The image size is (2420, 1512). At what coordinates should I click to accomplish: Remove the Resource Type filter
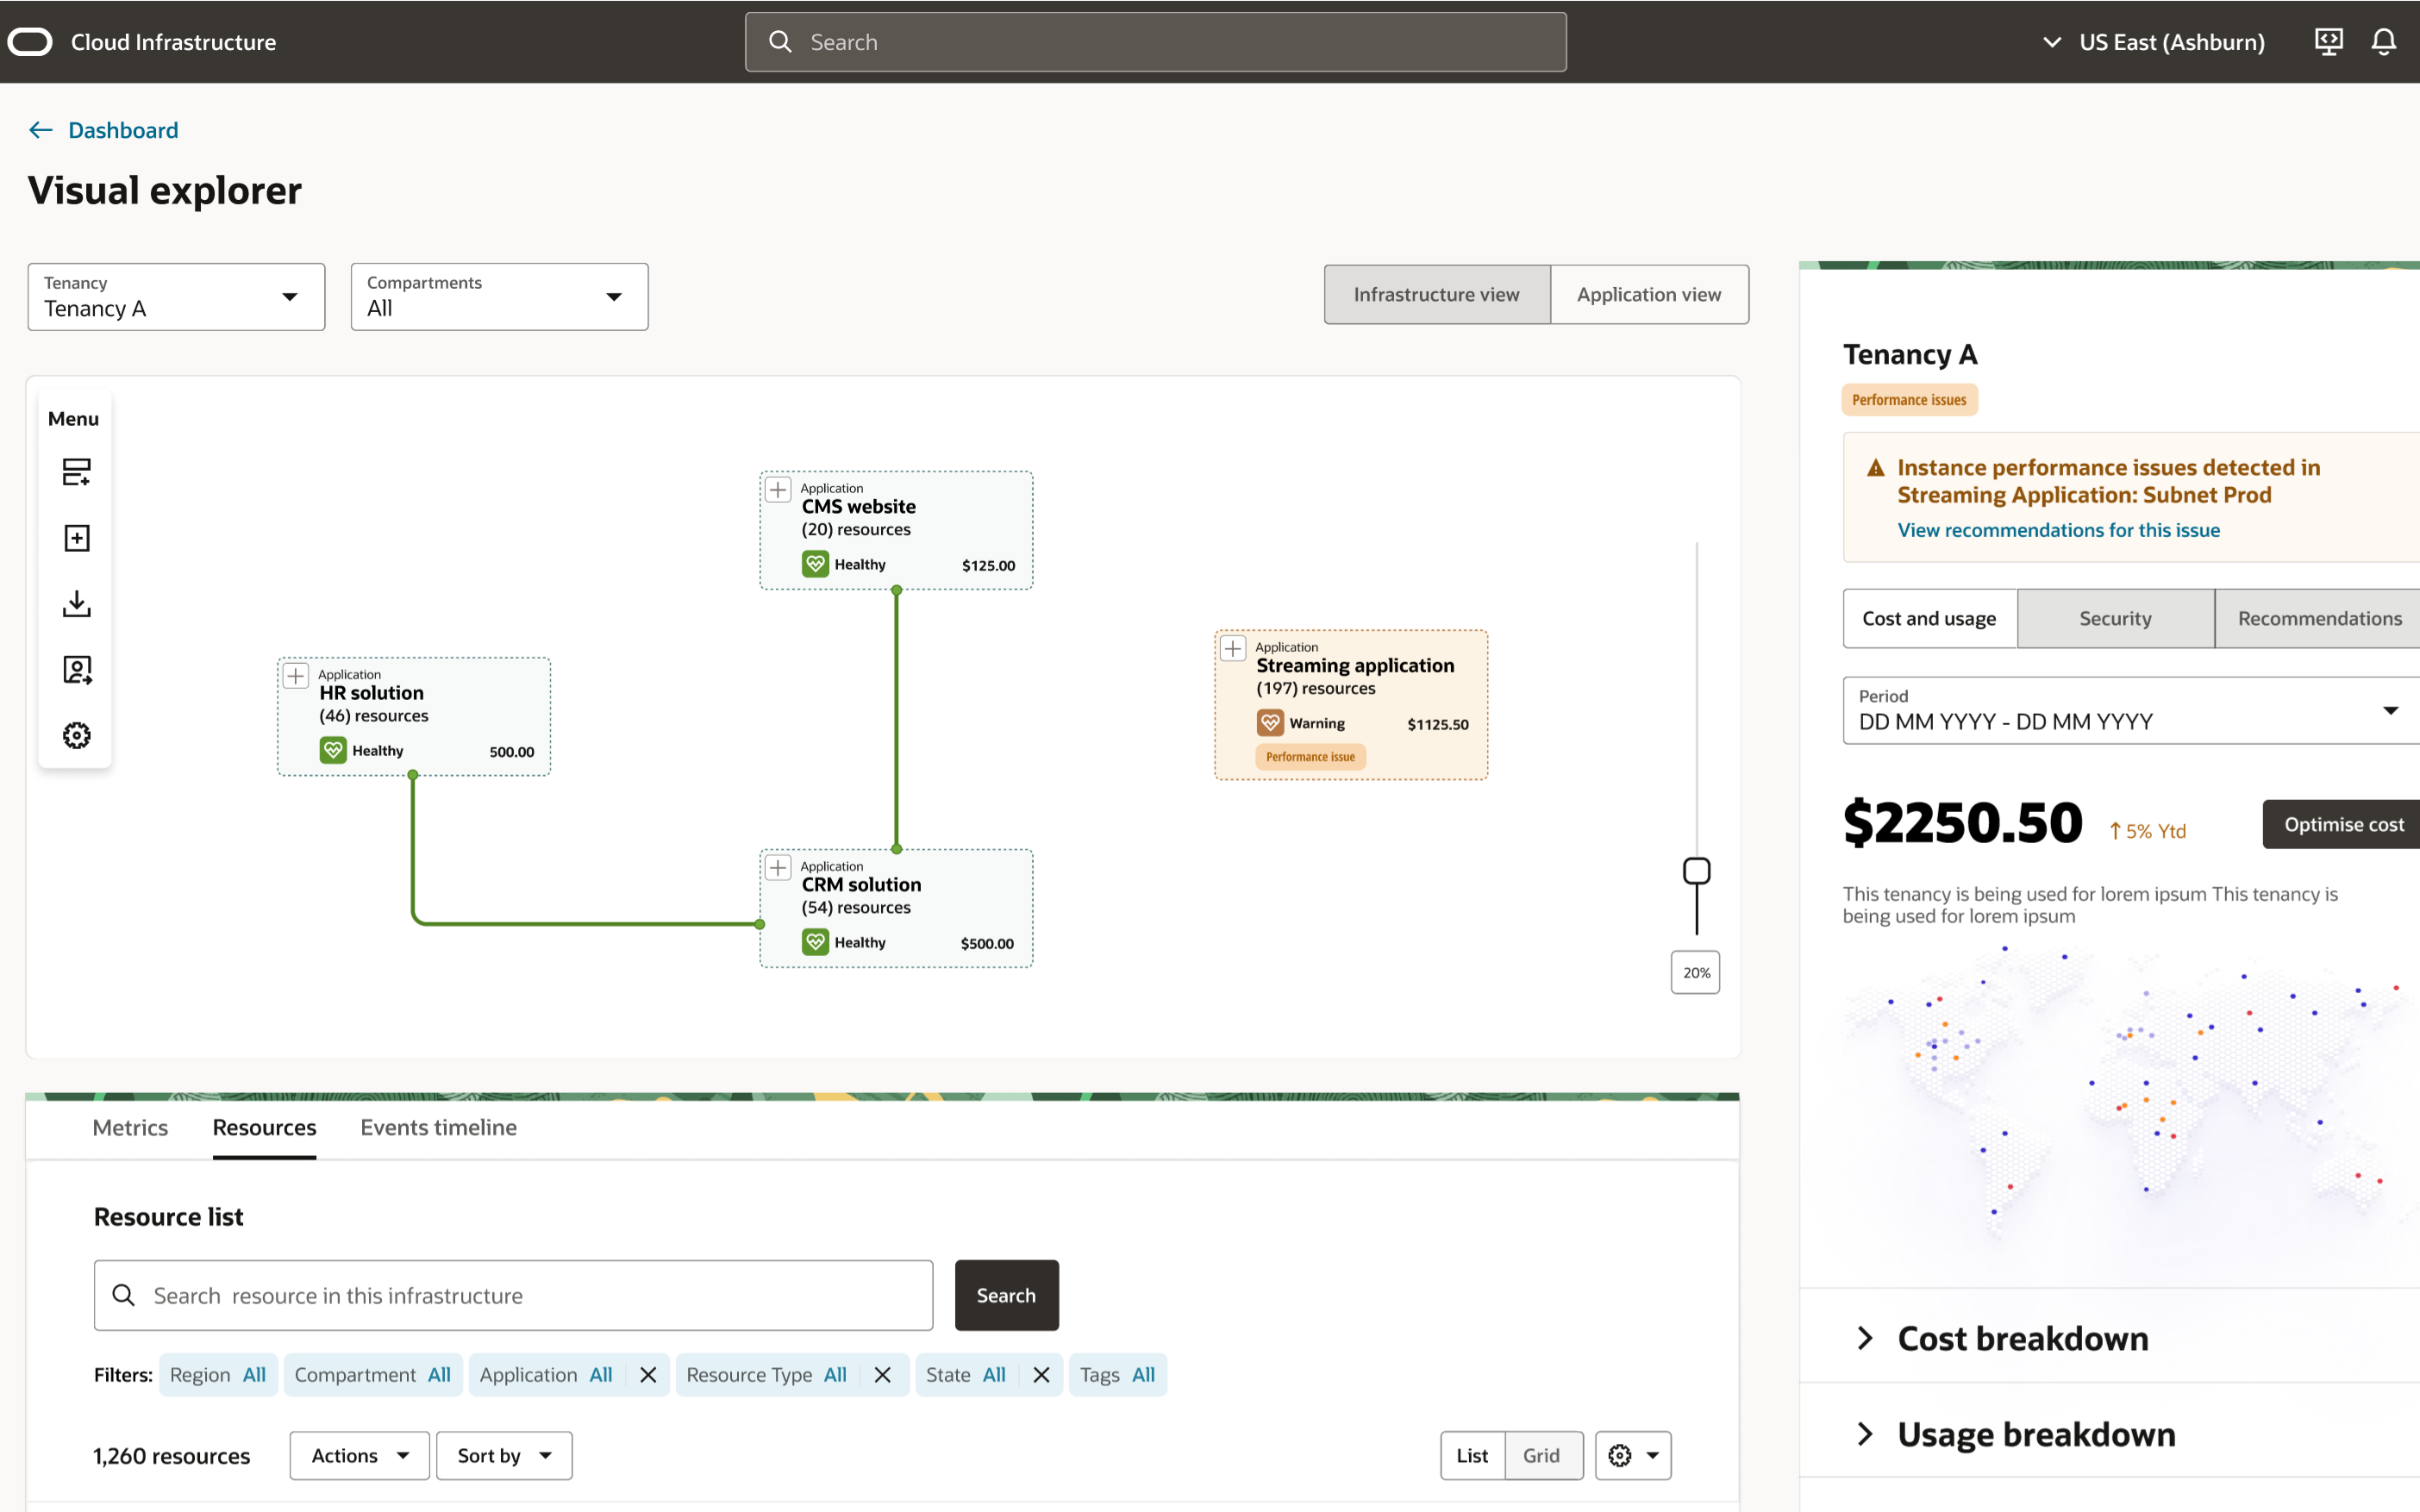[x=882, y=1374]
